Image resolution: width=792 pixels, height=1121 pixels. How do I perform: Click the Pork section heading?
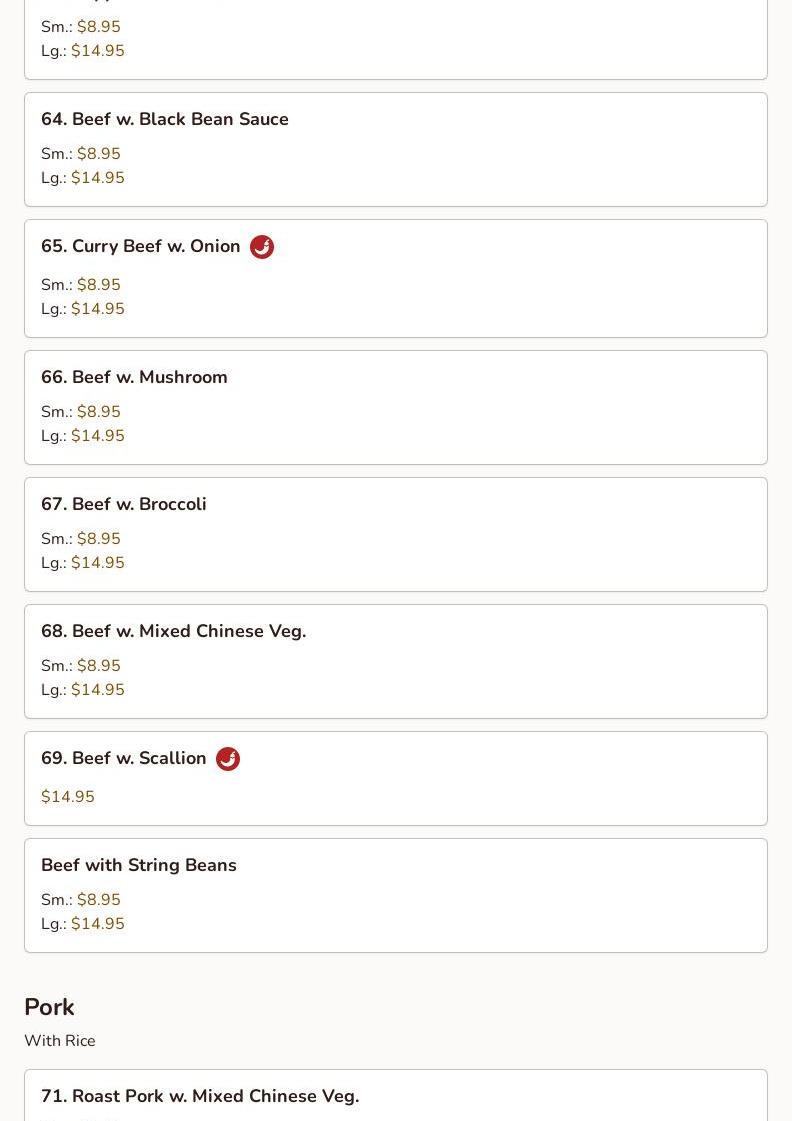(x=49, y=1007)
